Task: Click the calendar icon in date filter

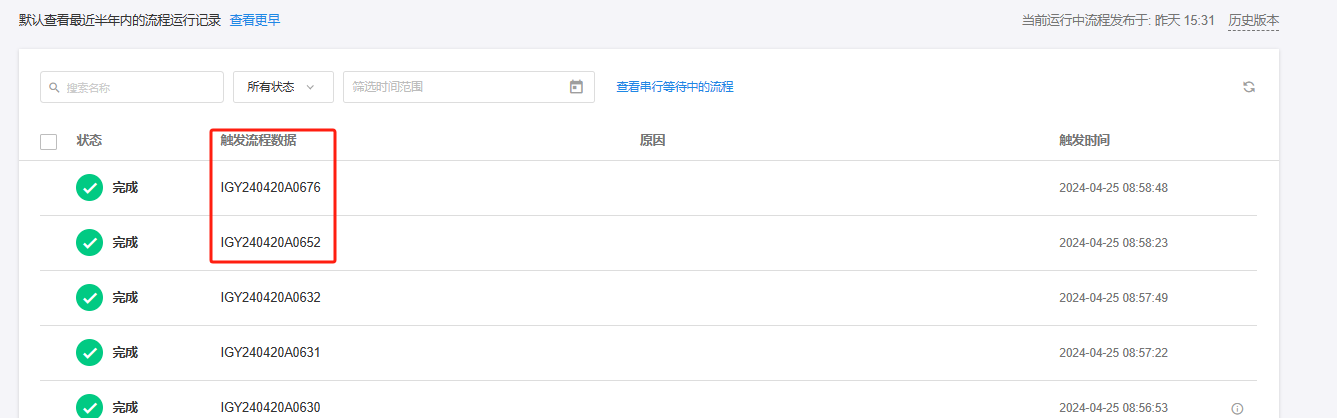Action: point(576,87)
